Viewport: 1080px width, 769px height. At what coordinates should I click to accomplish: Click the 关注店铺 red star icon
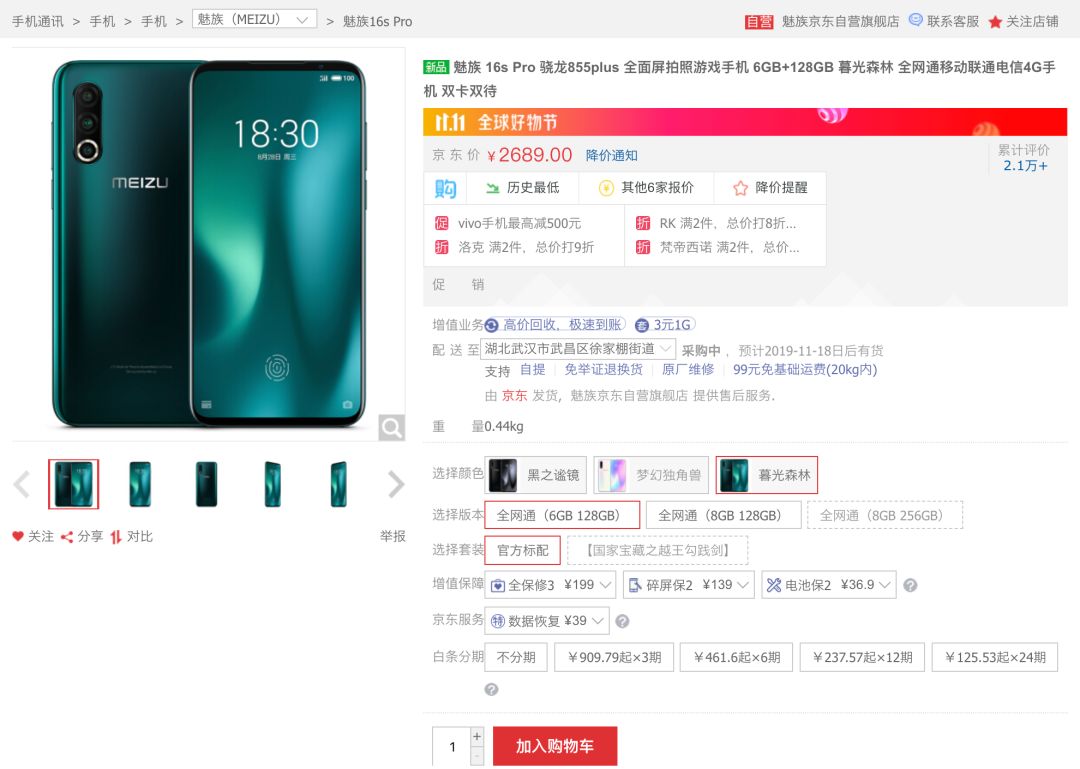995,22
